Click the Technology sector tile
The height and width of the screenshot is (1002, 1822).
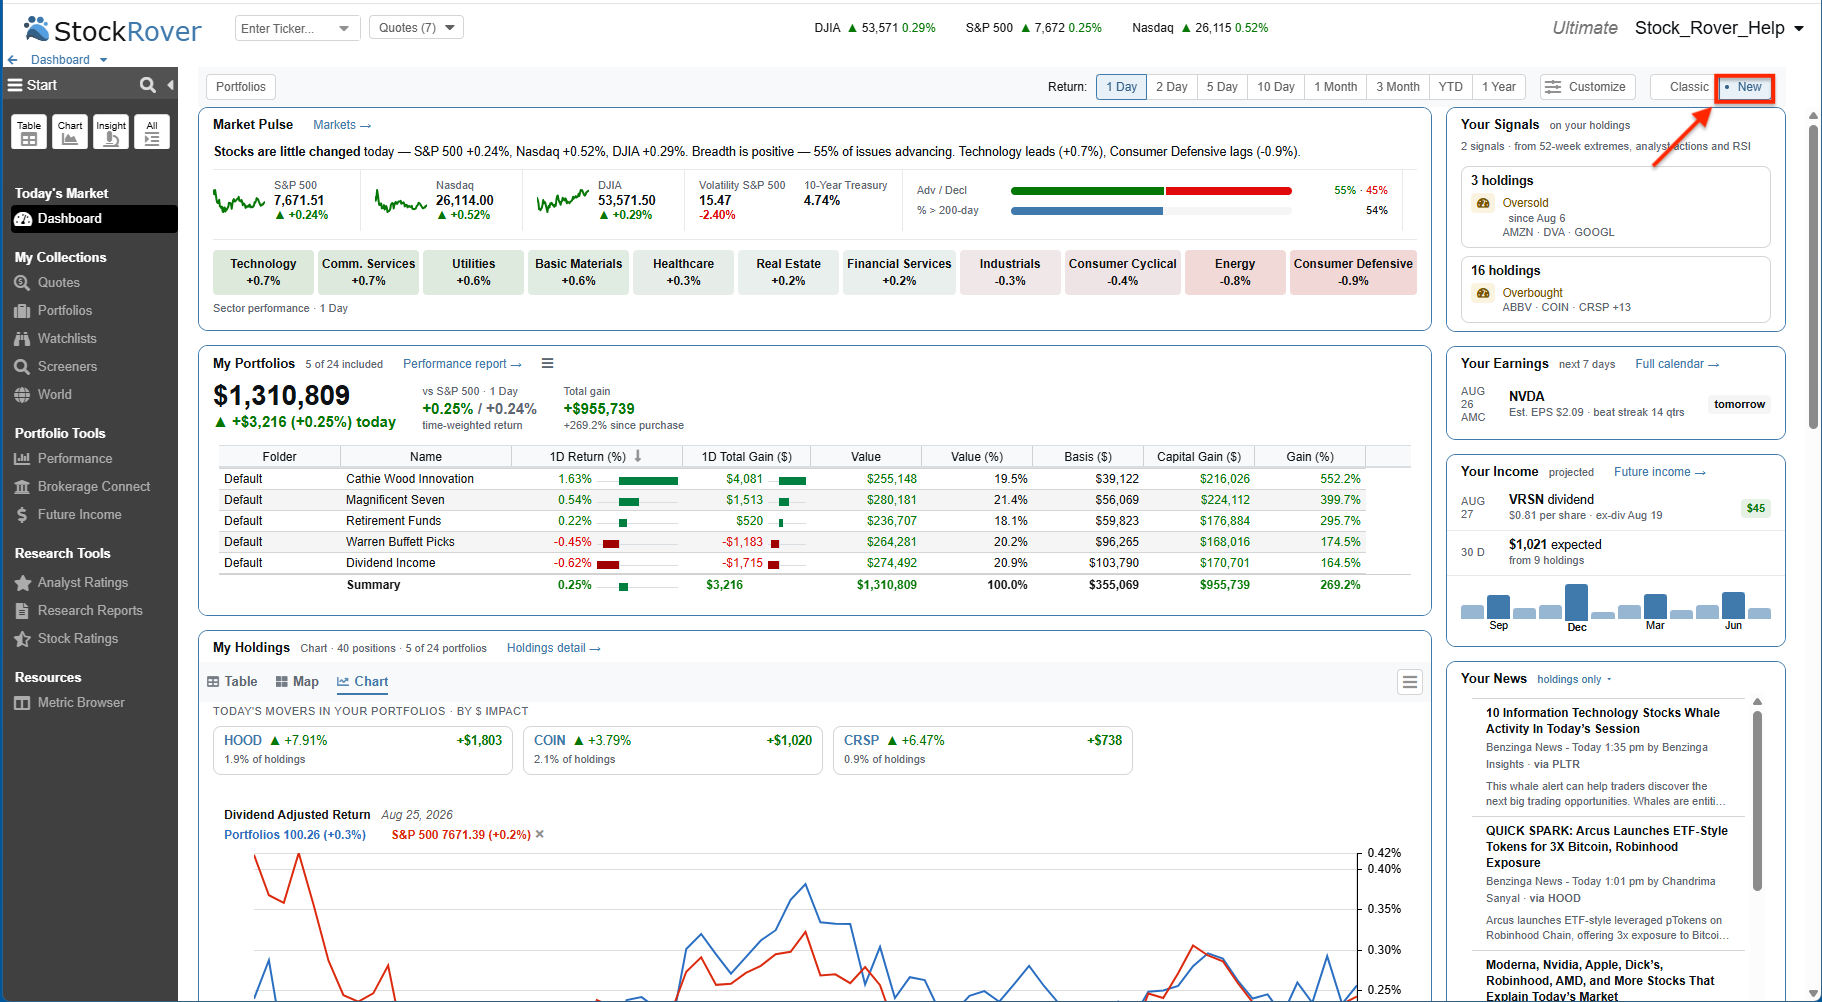[x=263, y=272]
